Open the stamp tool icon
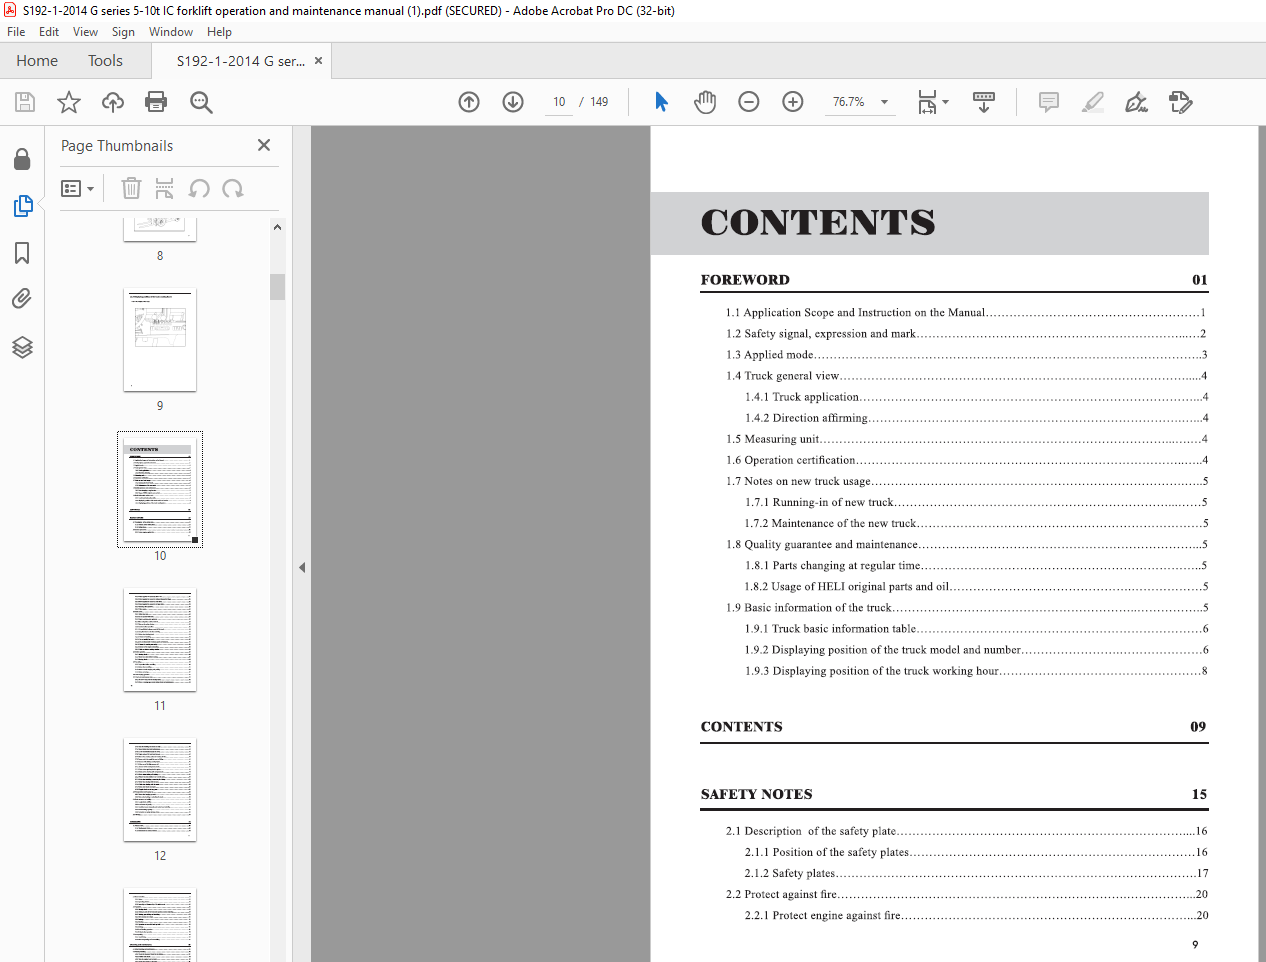 point(1181,102)
